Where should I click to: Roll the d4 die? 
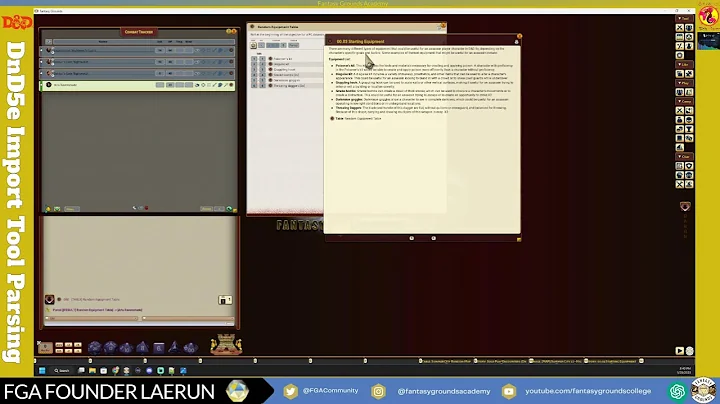[174, 348]
